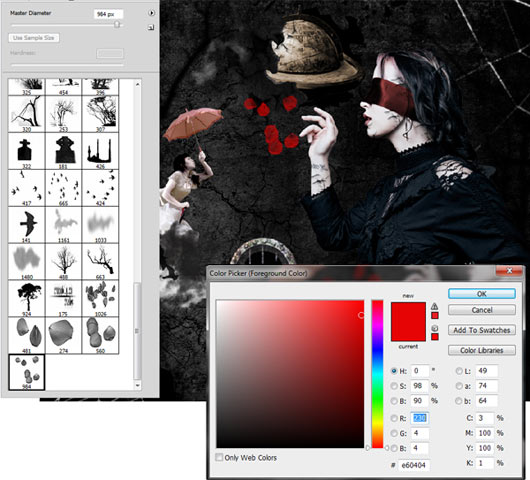The image size is (530, 480).
Task: Choose the leaning dead tree brush 320
Action: coord(26,114)
